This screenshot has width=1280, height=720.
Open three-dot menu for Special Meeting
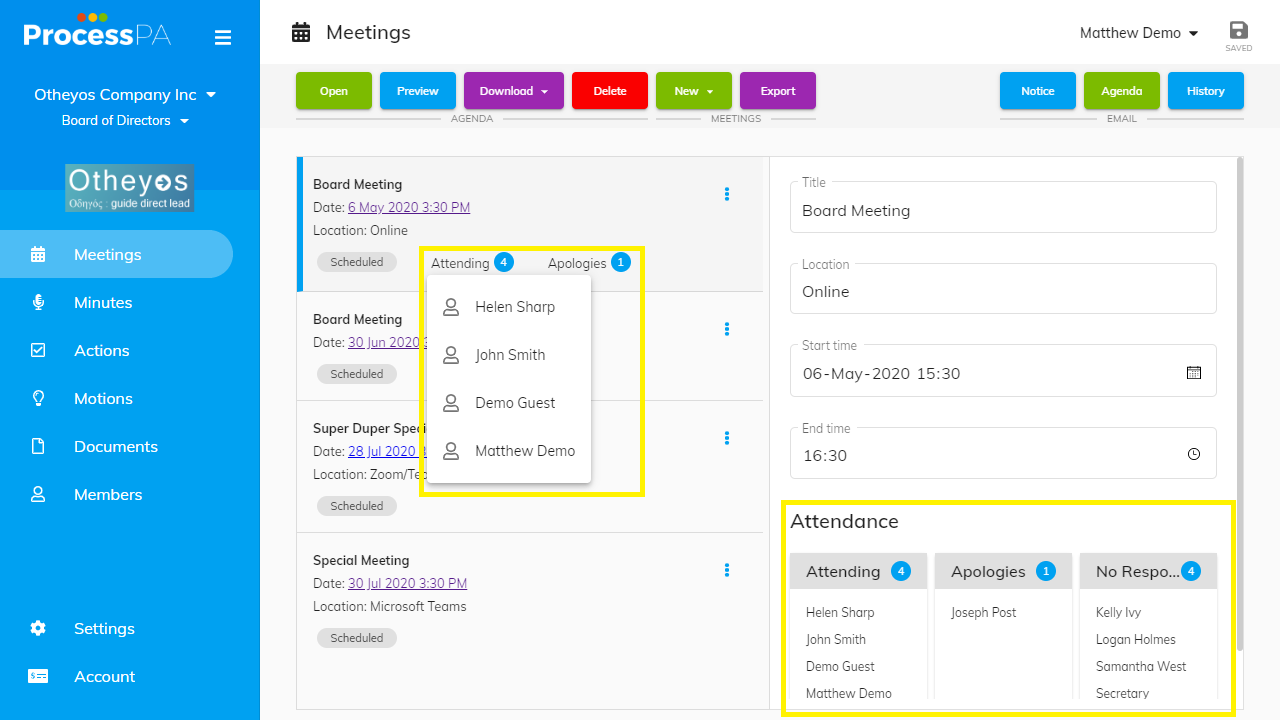tap(727, 570)
